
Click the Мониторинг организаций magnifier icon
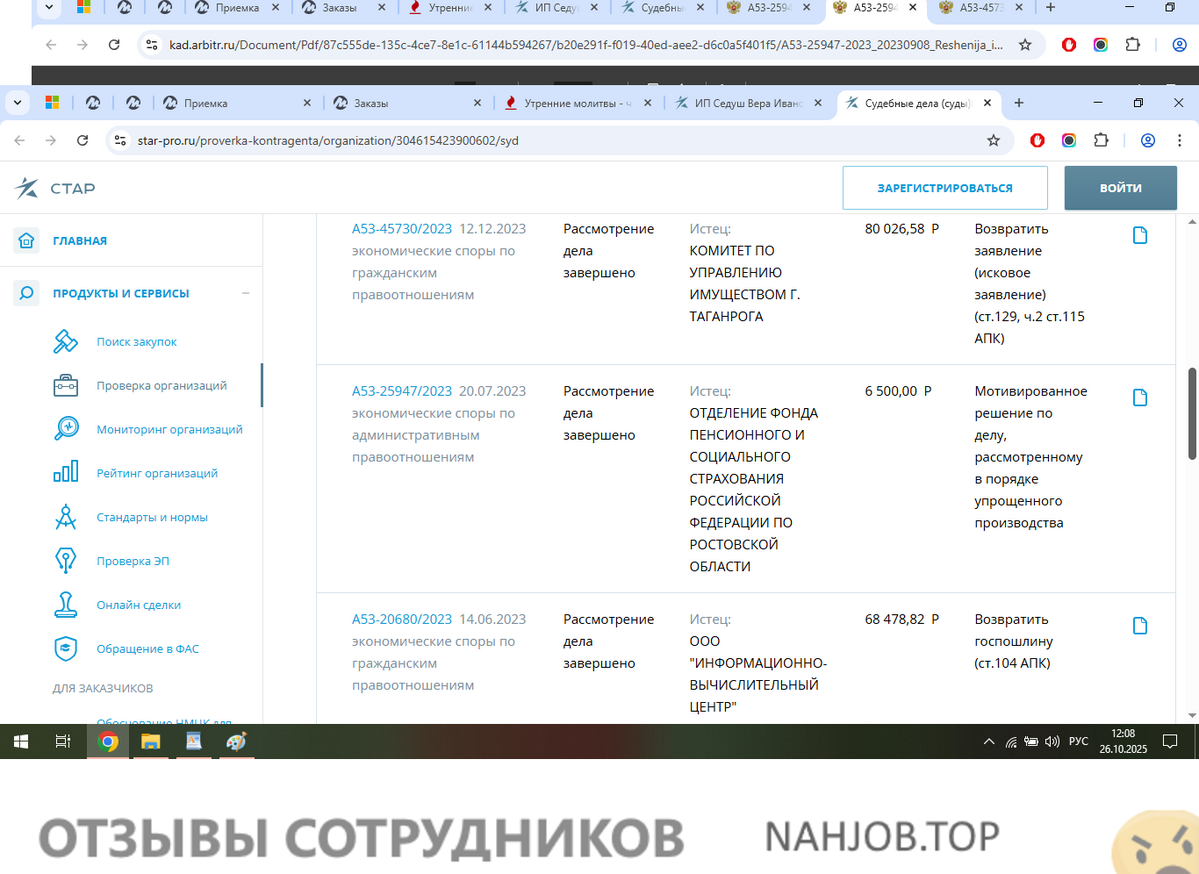tap(65, 429)
